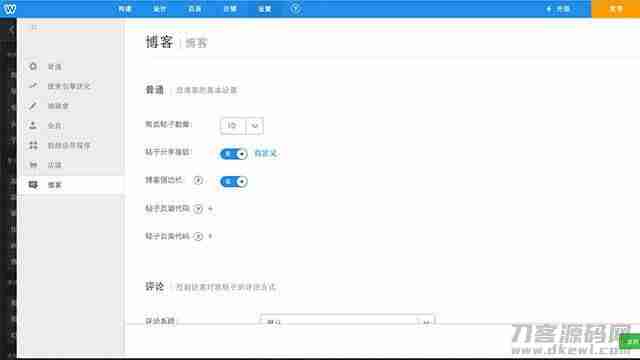Open General settings via the gear icon
640x360 pixels.
(33, 67)
